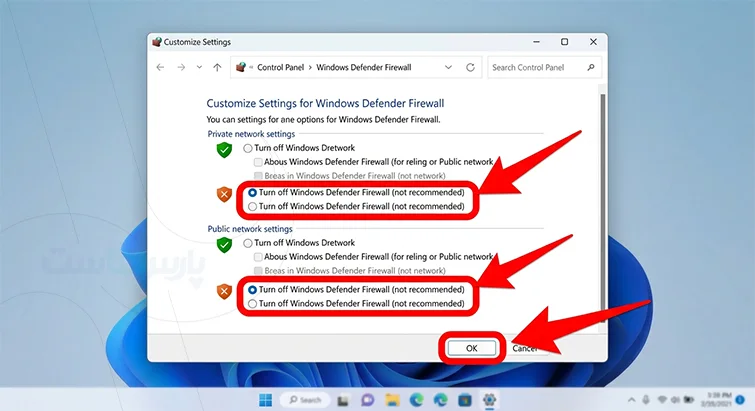Expand the address bar history dropdown

(448, 67)
